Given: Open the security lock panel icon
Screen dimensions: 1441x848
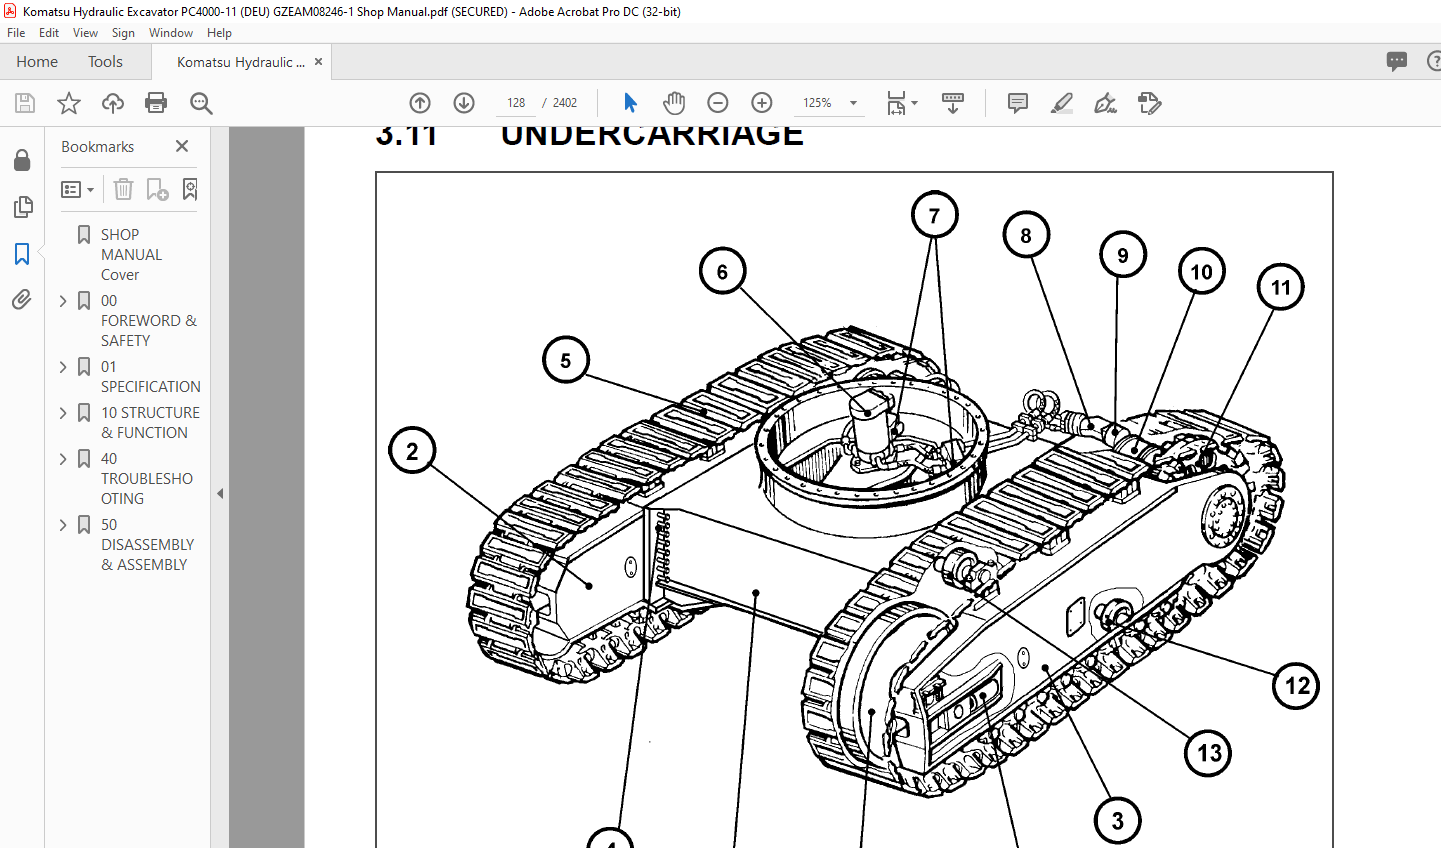Looking at the screenshot, I should pyautogui.click(x=22, y=161).
